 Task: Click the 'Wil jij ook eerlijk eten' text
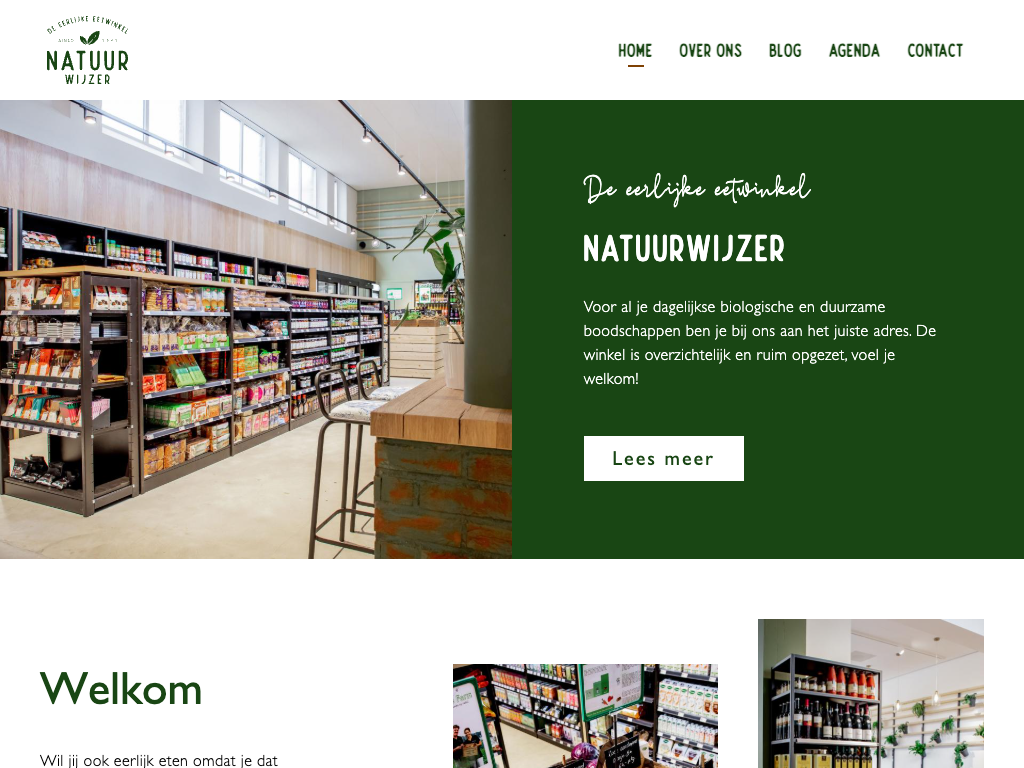pyautogui.click(x=159, y=760)
